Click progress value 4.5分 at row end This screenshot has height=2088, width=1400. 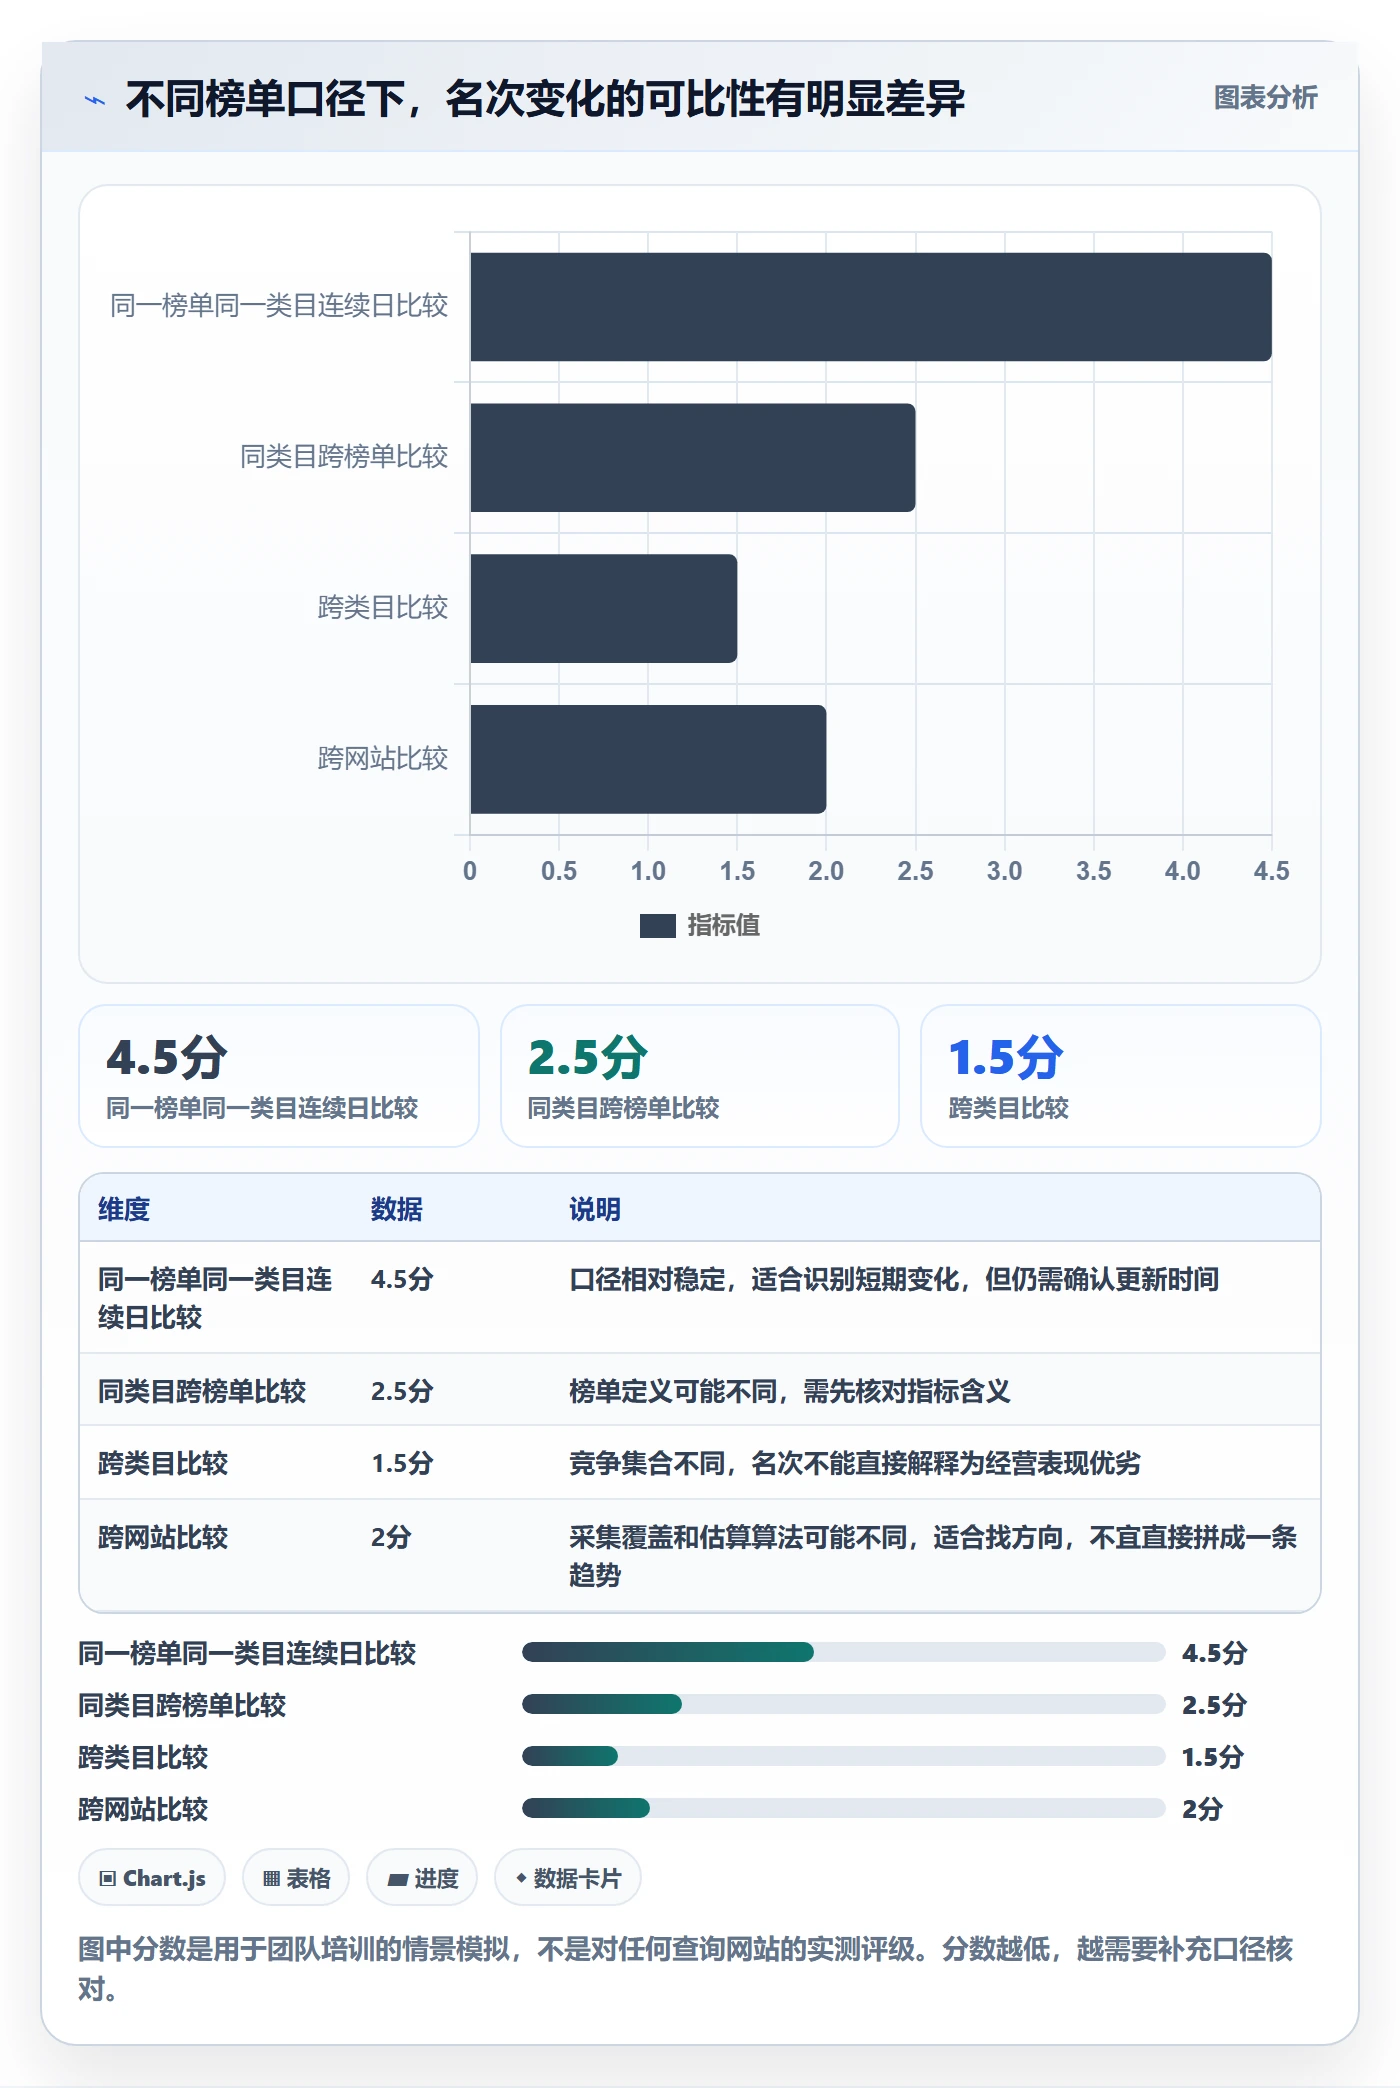point(1215,1652)
